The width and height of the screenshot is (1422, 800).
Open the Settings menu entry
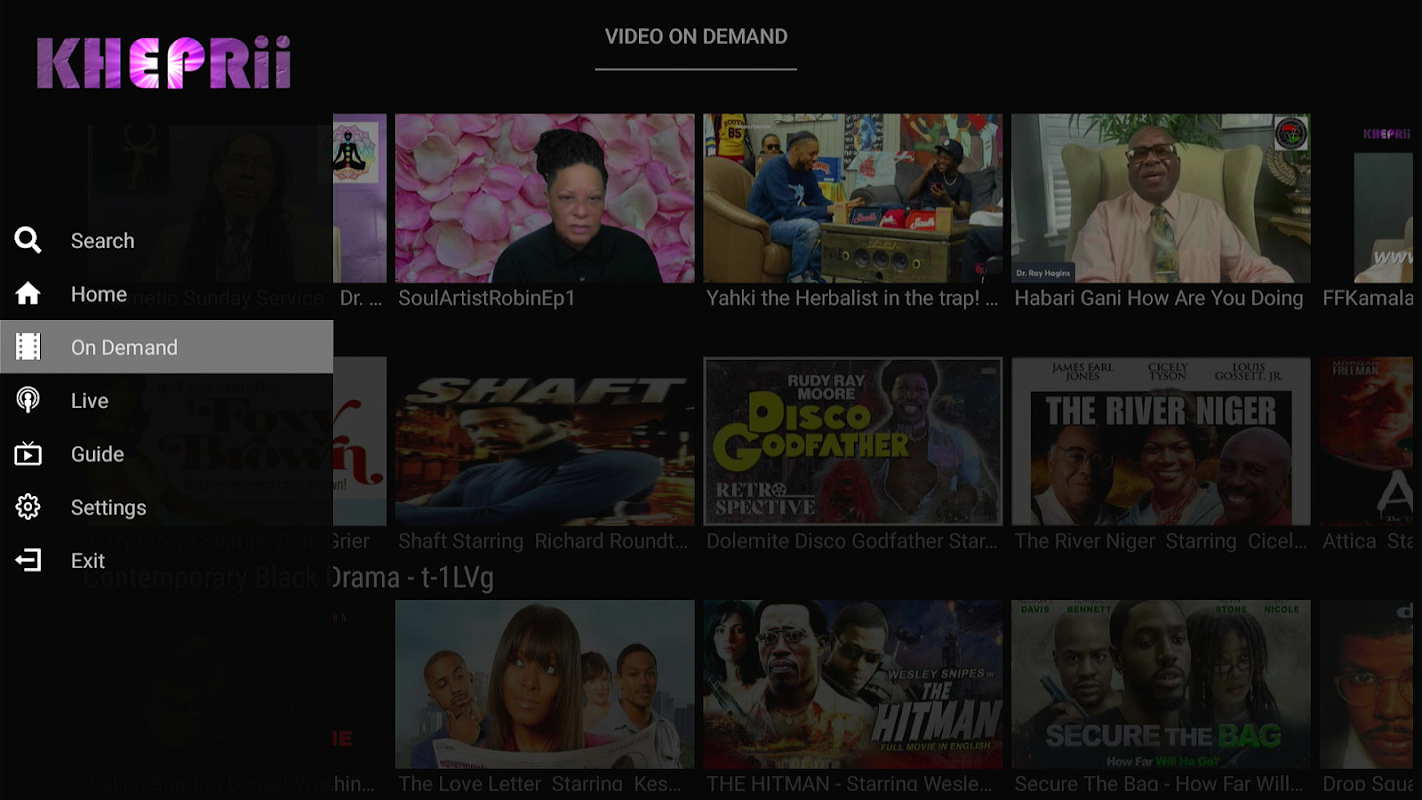point(166,507)
